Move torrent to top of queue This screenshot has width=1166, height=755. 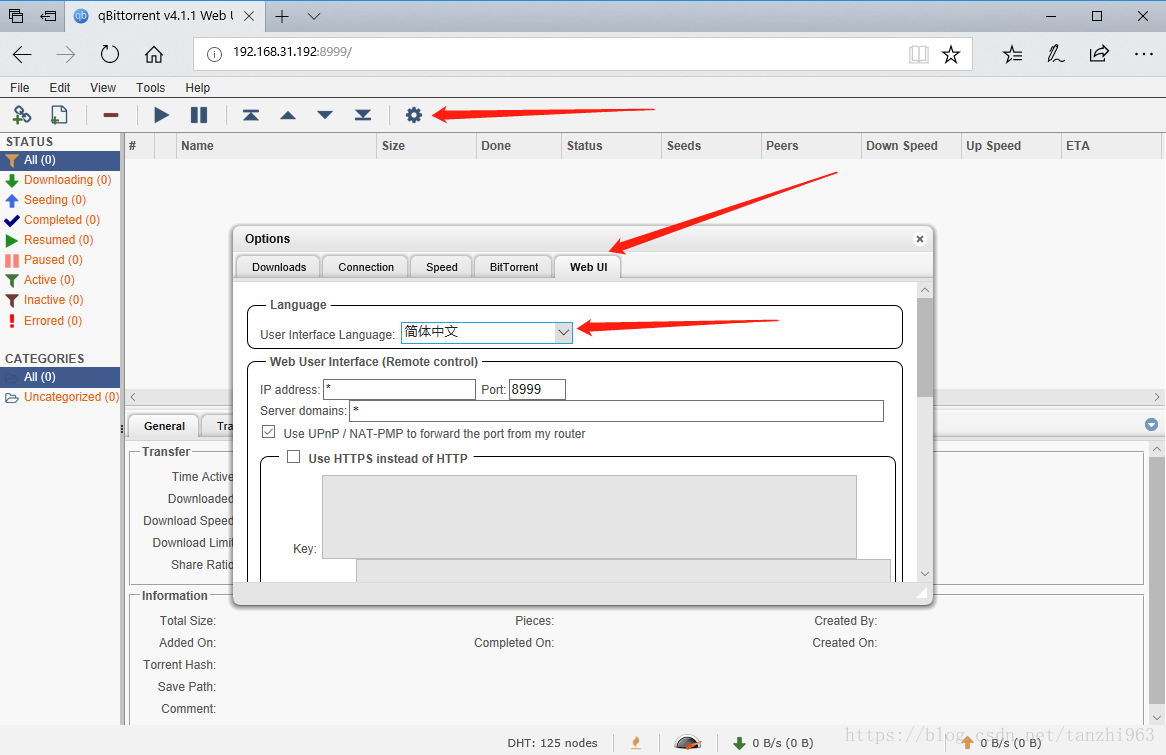pyautogui.click(x=251, y=115)
